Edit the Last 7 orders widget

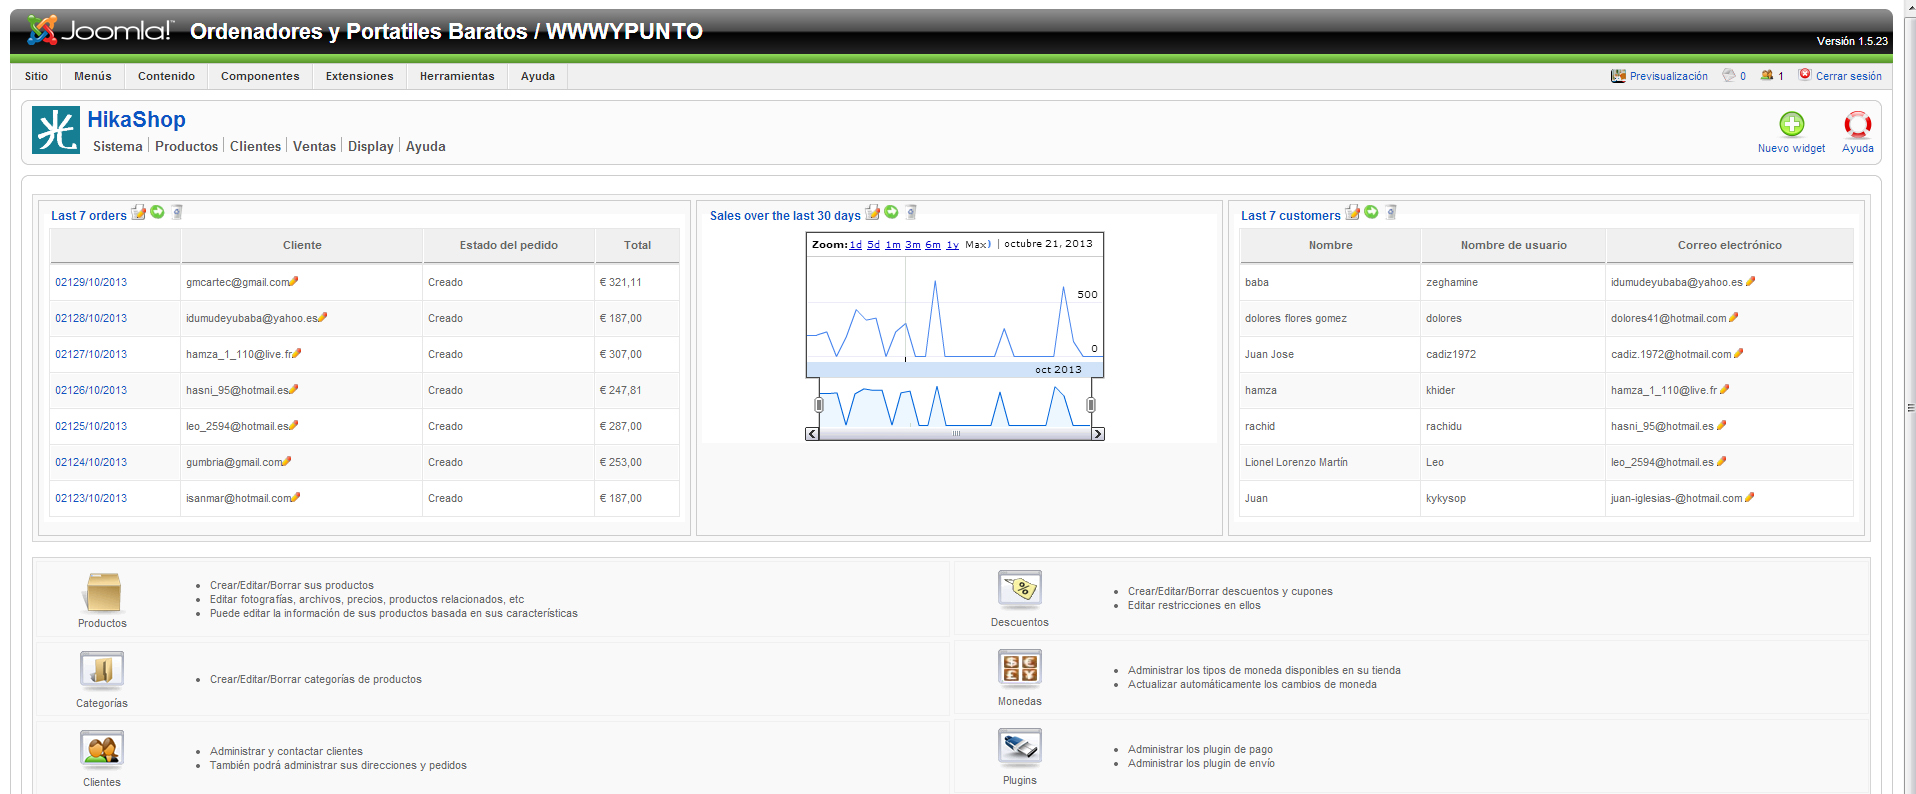point(139,212)
